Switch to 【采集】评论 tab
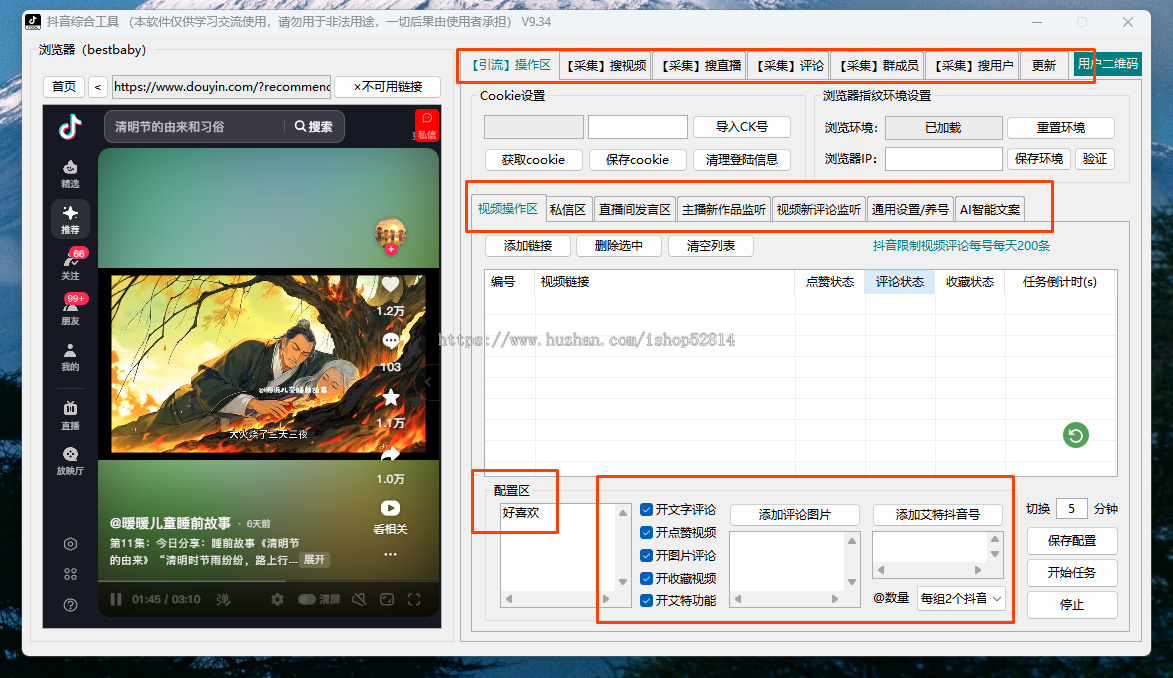The image size is (1173, 678). coord(790,66)
